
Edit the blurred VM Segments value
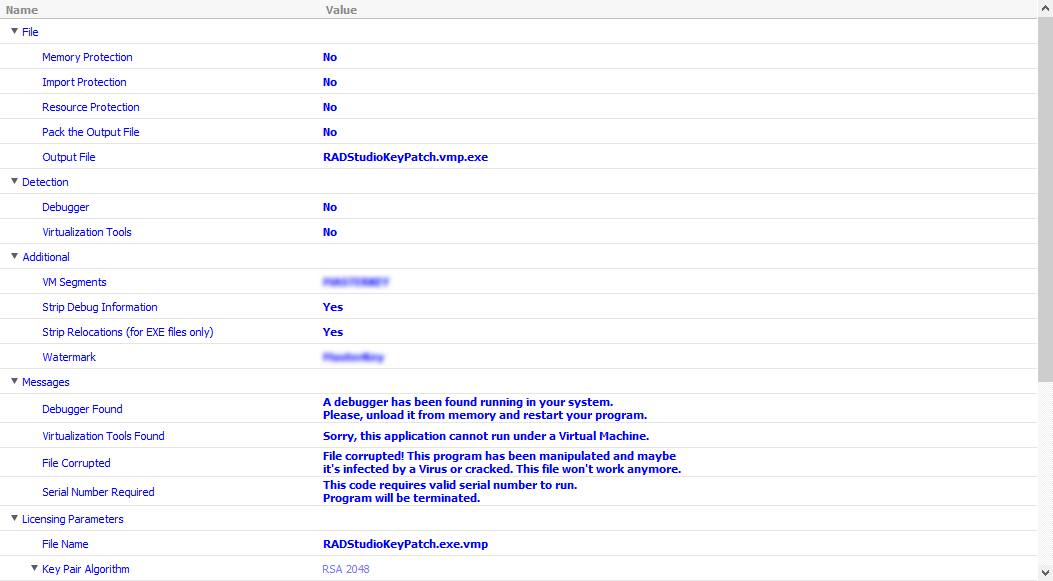pyautogui.click(x=356, y=282)
